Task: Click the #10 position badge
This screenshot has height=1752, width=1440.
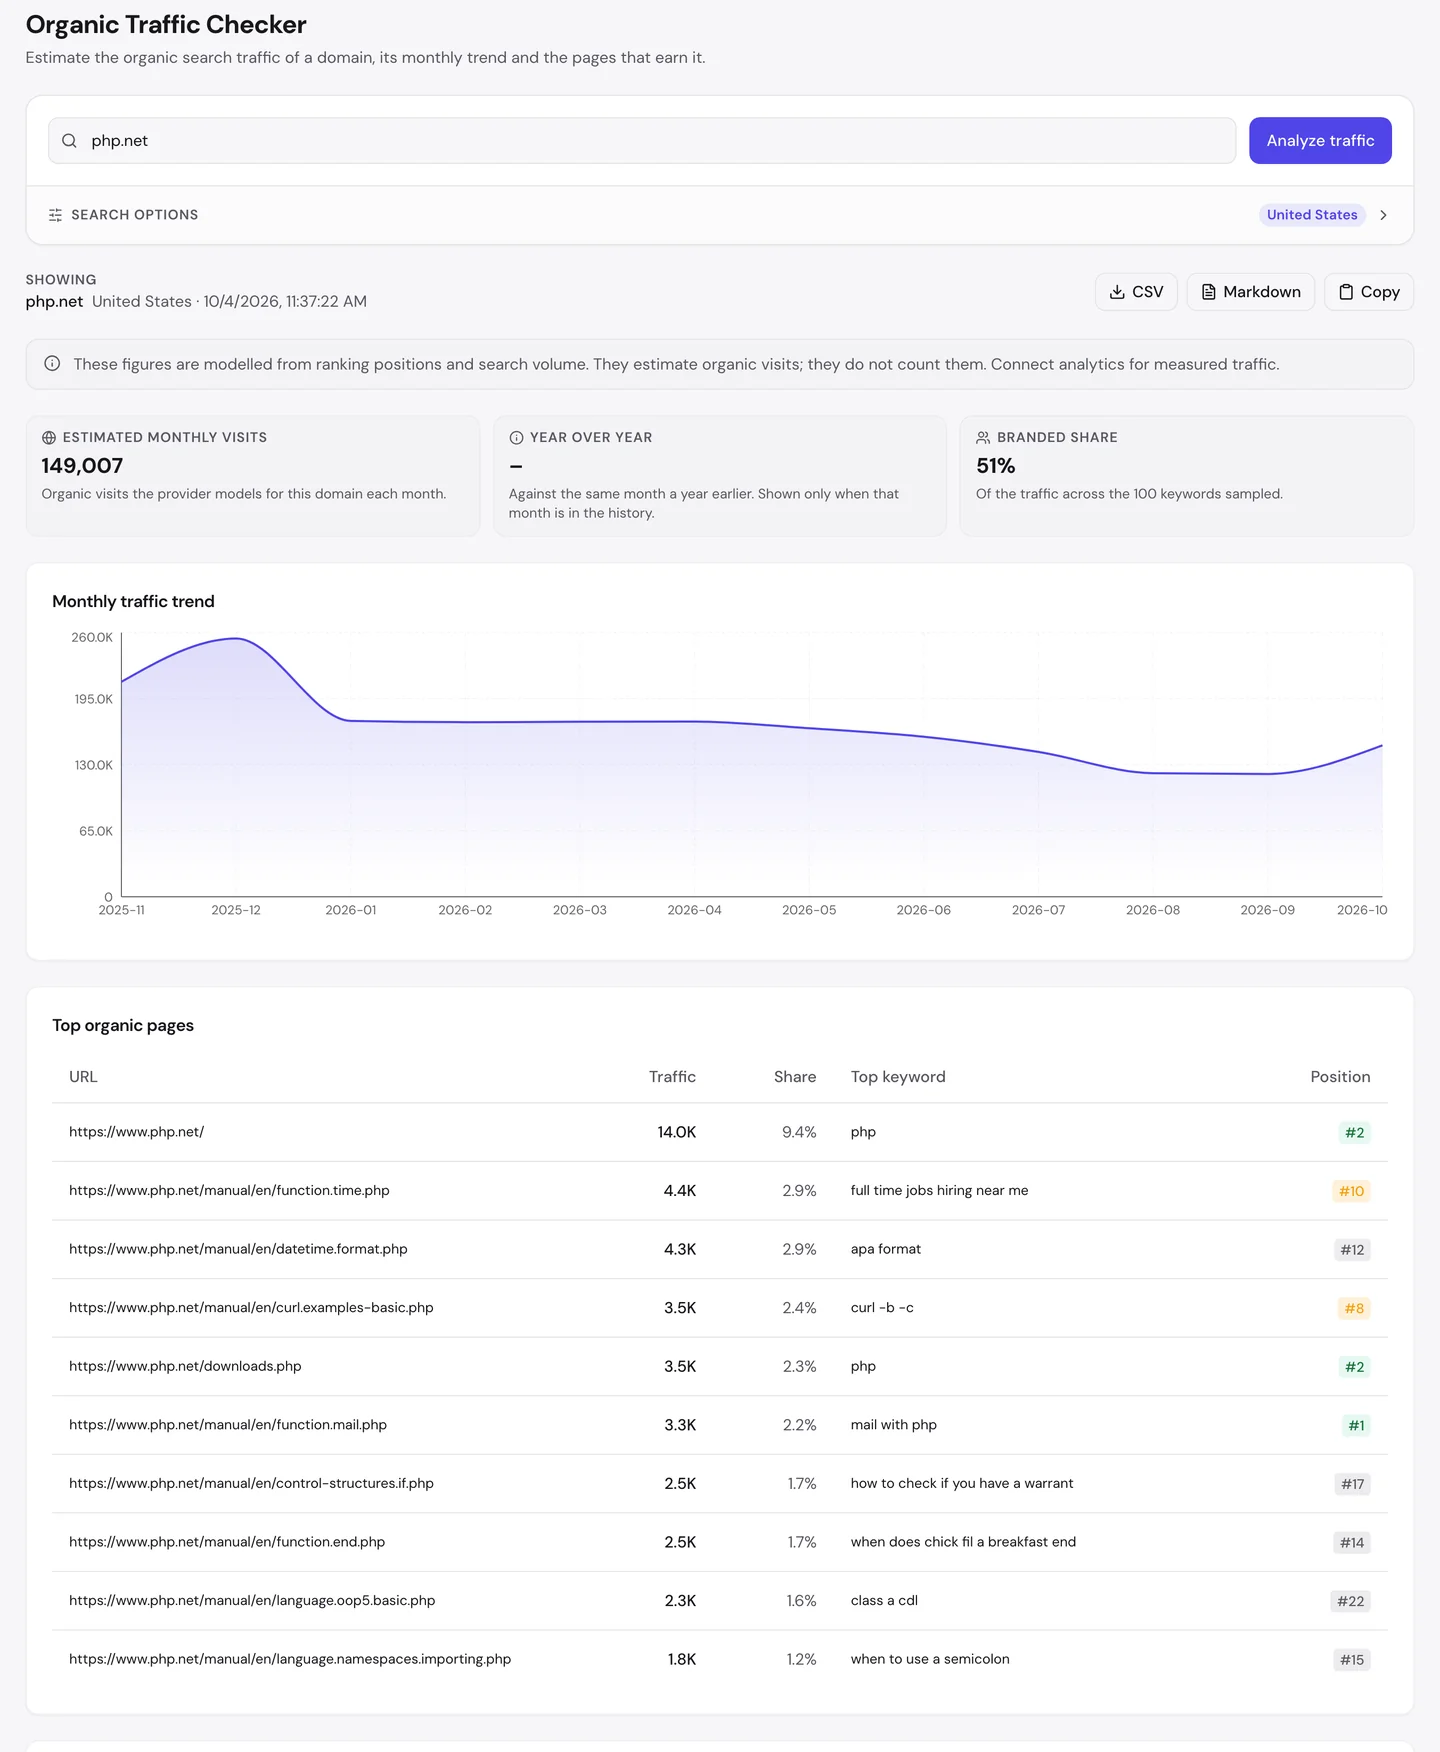Action: 1351,1191
